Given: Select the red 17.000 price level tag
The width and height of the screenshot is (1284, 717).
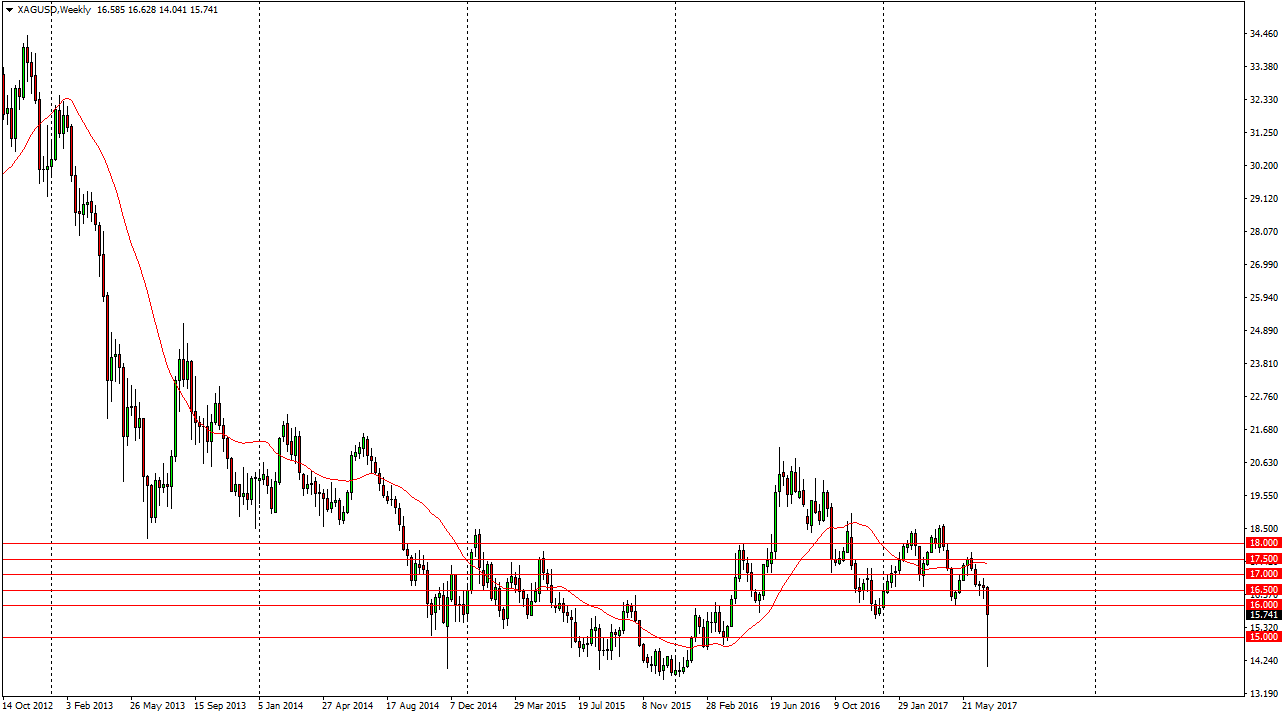Looking at the screenshot, I should pyautogui.click(x=1264, y=574).
